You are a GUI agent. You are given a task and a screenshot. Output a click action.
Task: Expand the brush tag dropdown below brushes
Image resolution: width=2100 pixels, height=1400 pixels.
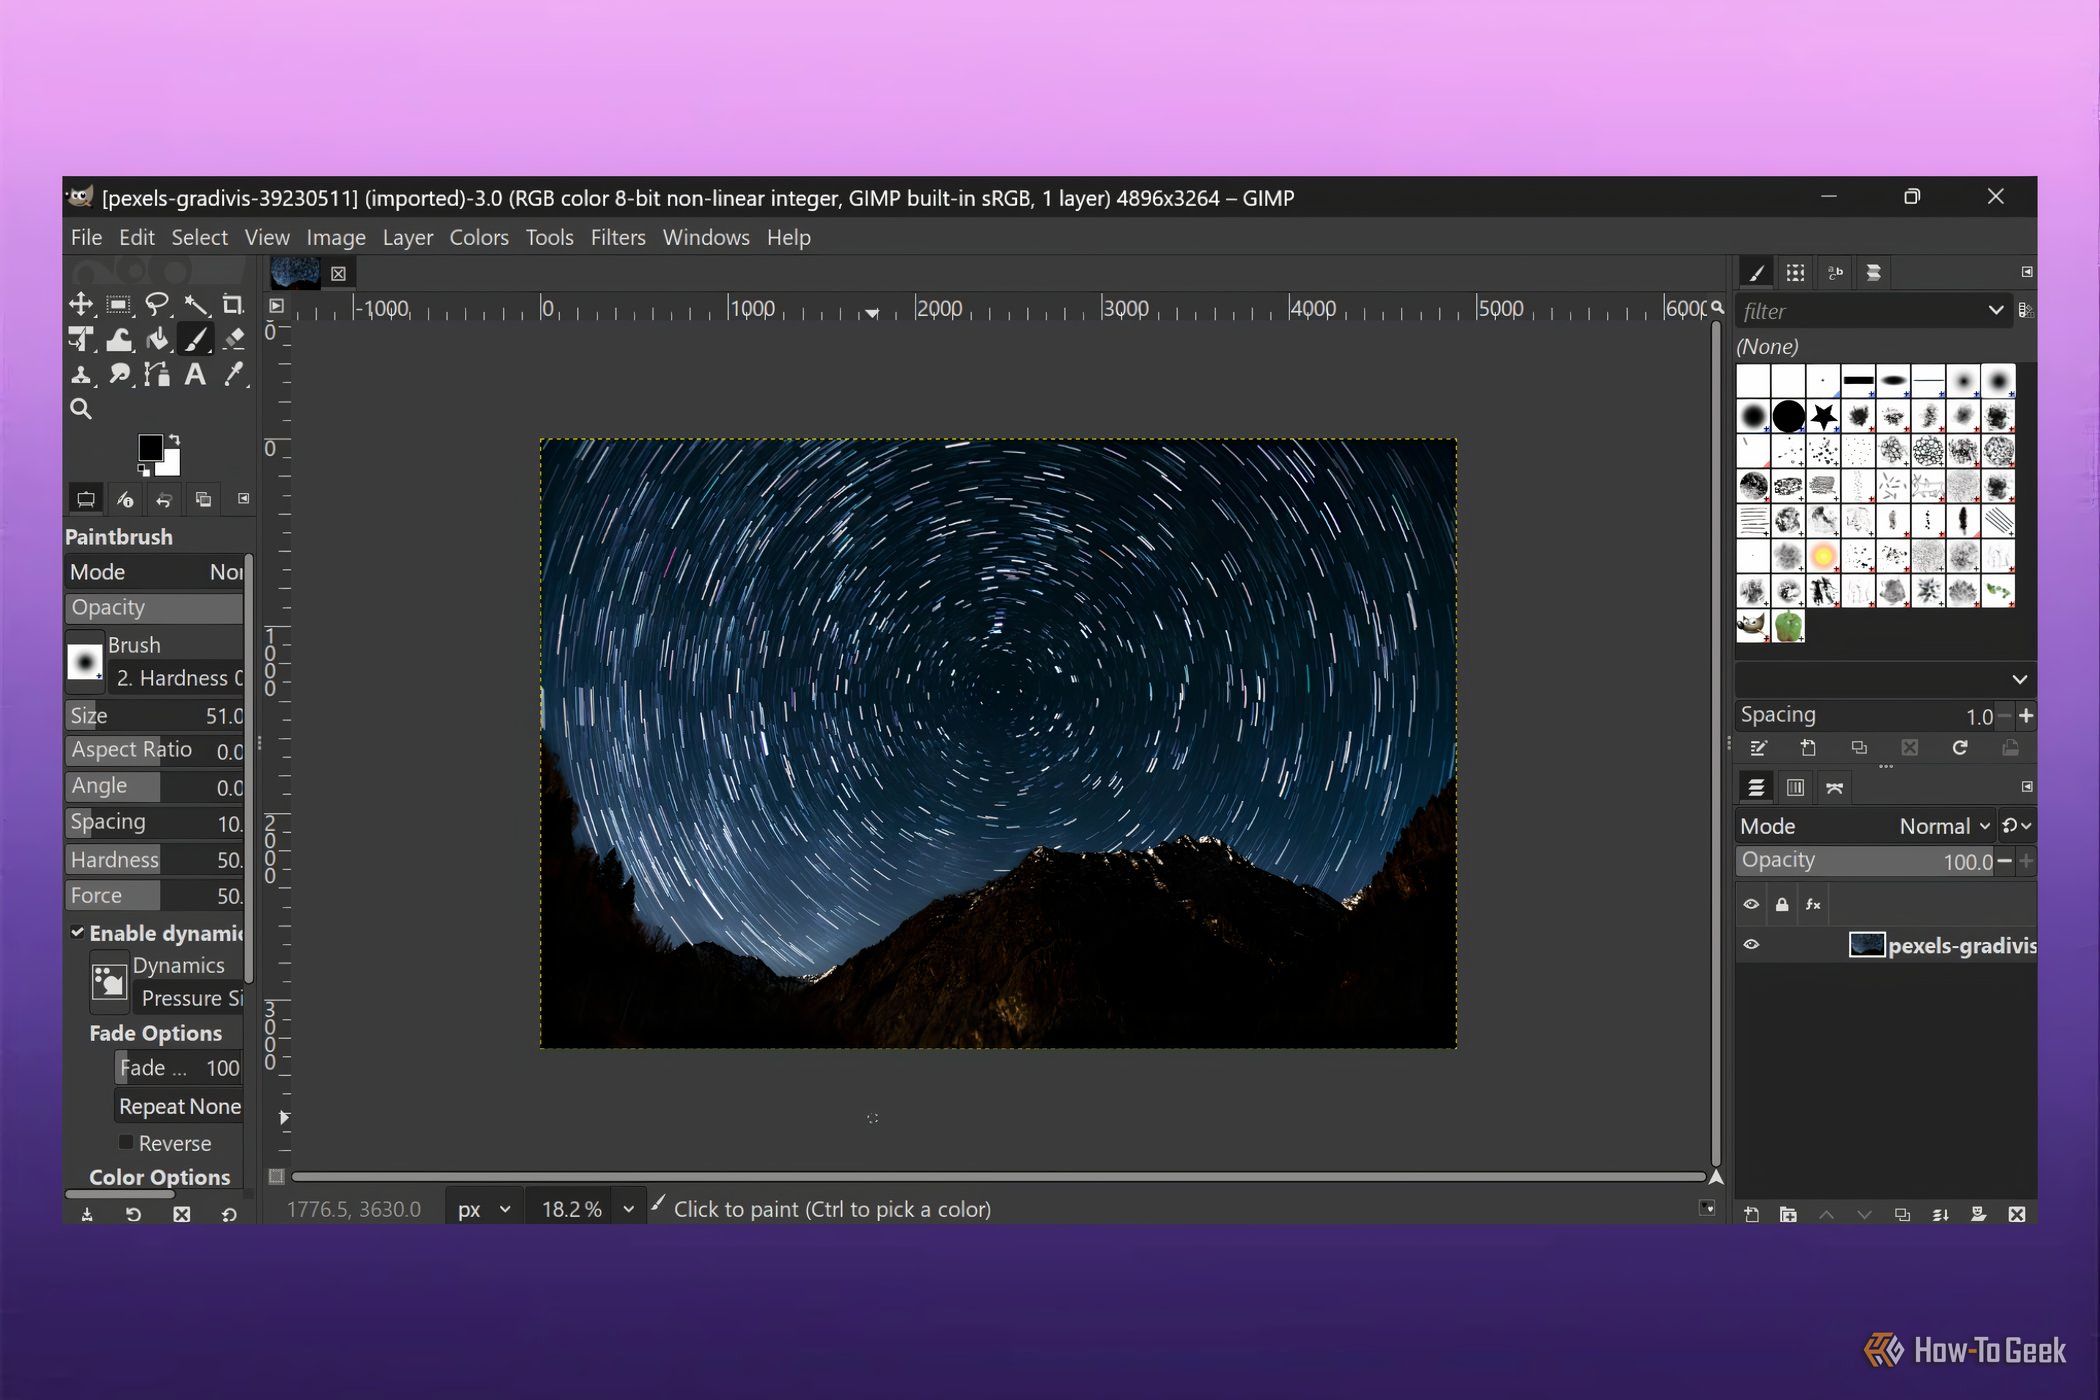[x=2019, y=680]
